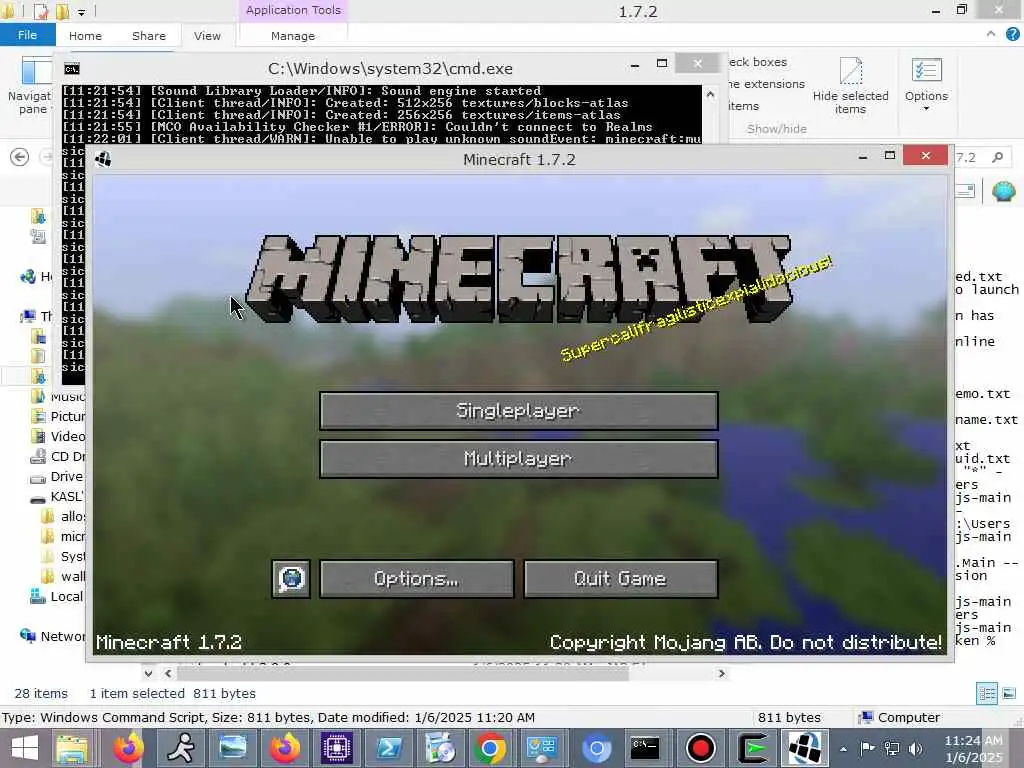This screenshot has height=768, width=1024.
Task: Expand the Options dropdown arrow in ribbon
Action: [x=926, y=108]
